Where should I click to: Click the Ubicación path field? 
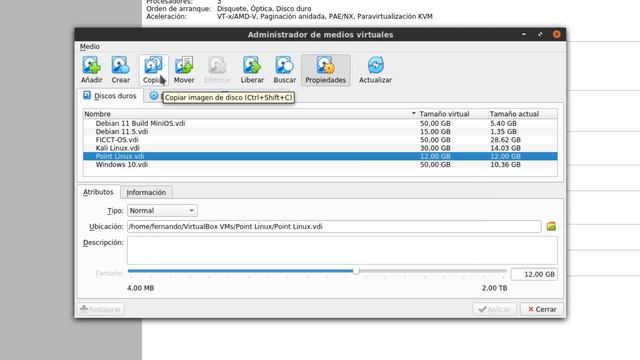(334, 227)
